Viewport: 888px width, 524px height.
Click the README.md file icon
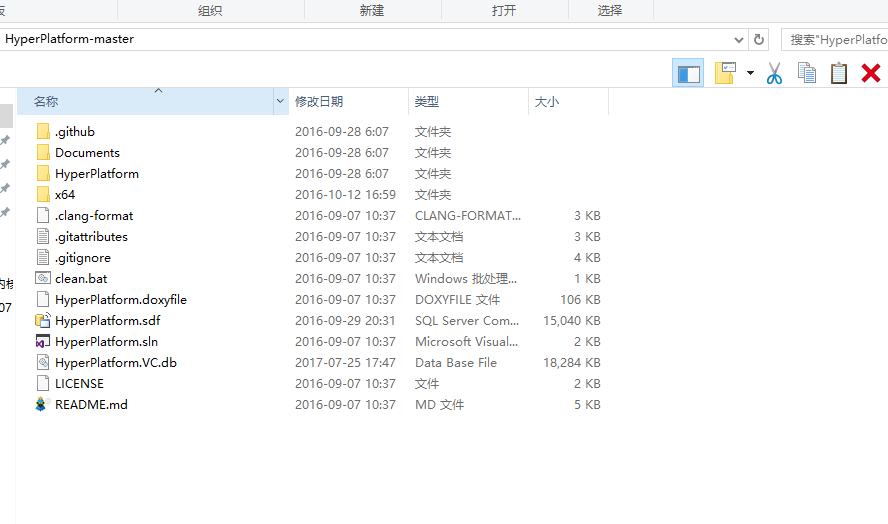pyautogui.click(x=42, y=404)
